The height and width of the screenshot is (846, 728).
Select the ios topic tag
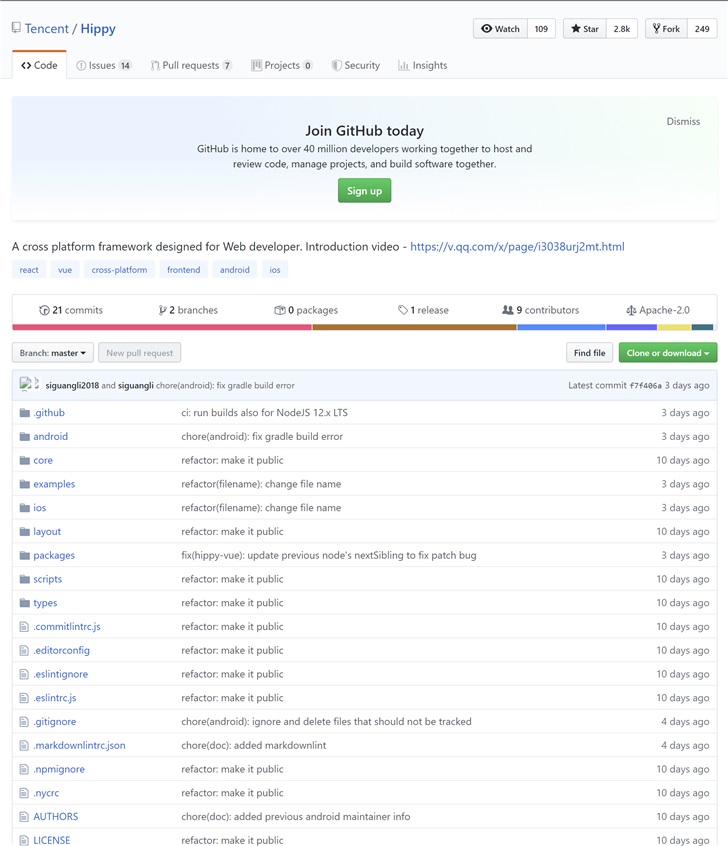click(275, 270)
